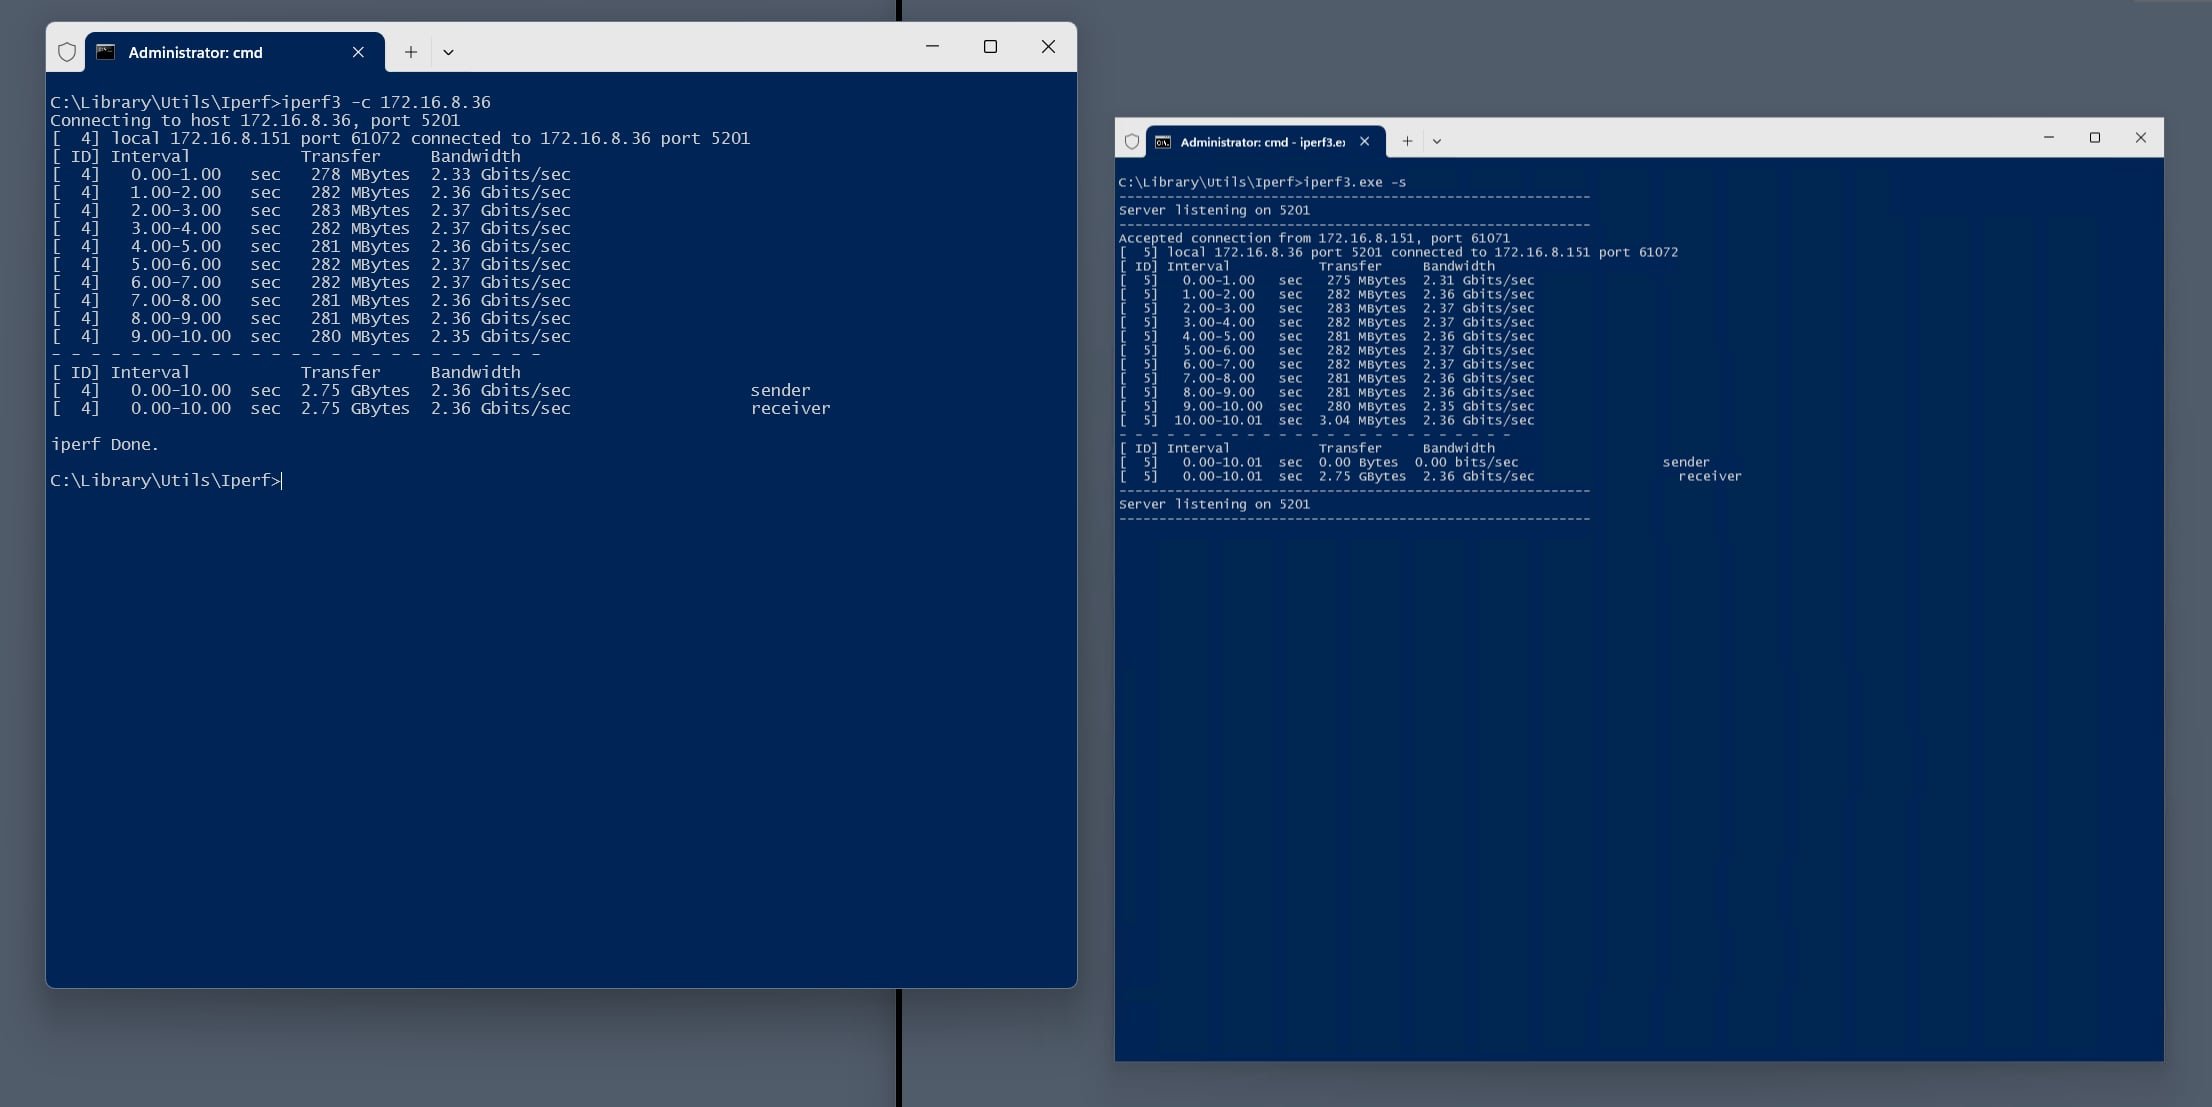The width and height of the screenshot is (2212, 1107).
Task: Expand the profile dropdown in the left terminal
Action: point(448,52)
